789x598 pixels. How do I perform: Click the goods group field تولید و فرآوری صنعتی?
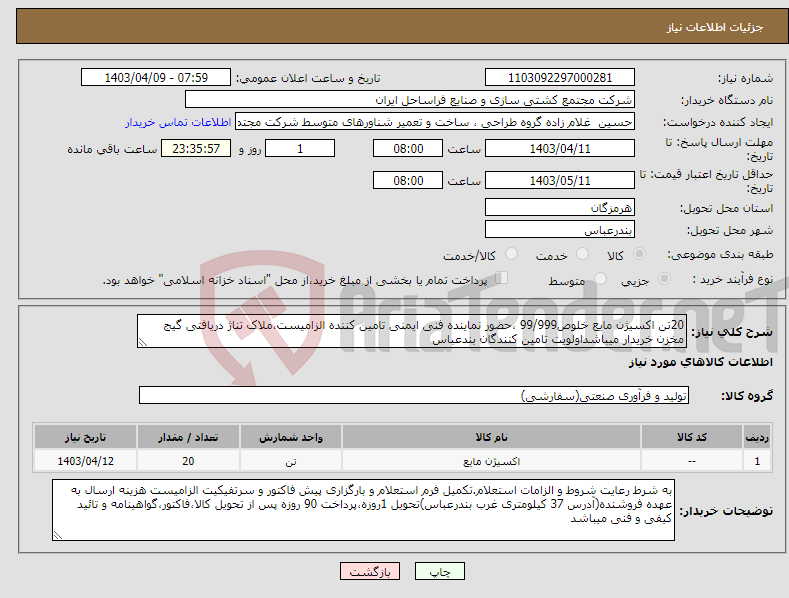414,396
